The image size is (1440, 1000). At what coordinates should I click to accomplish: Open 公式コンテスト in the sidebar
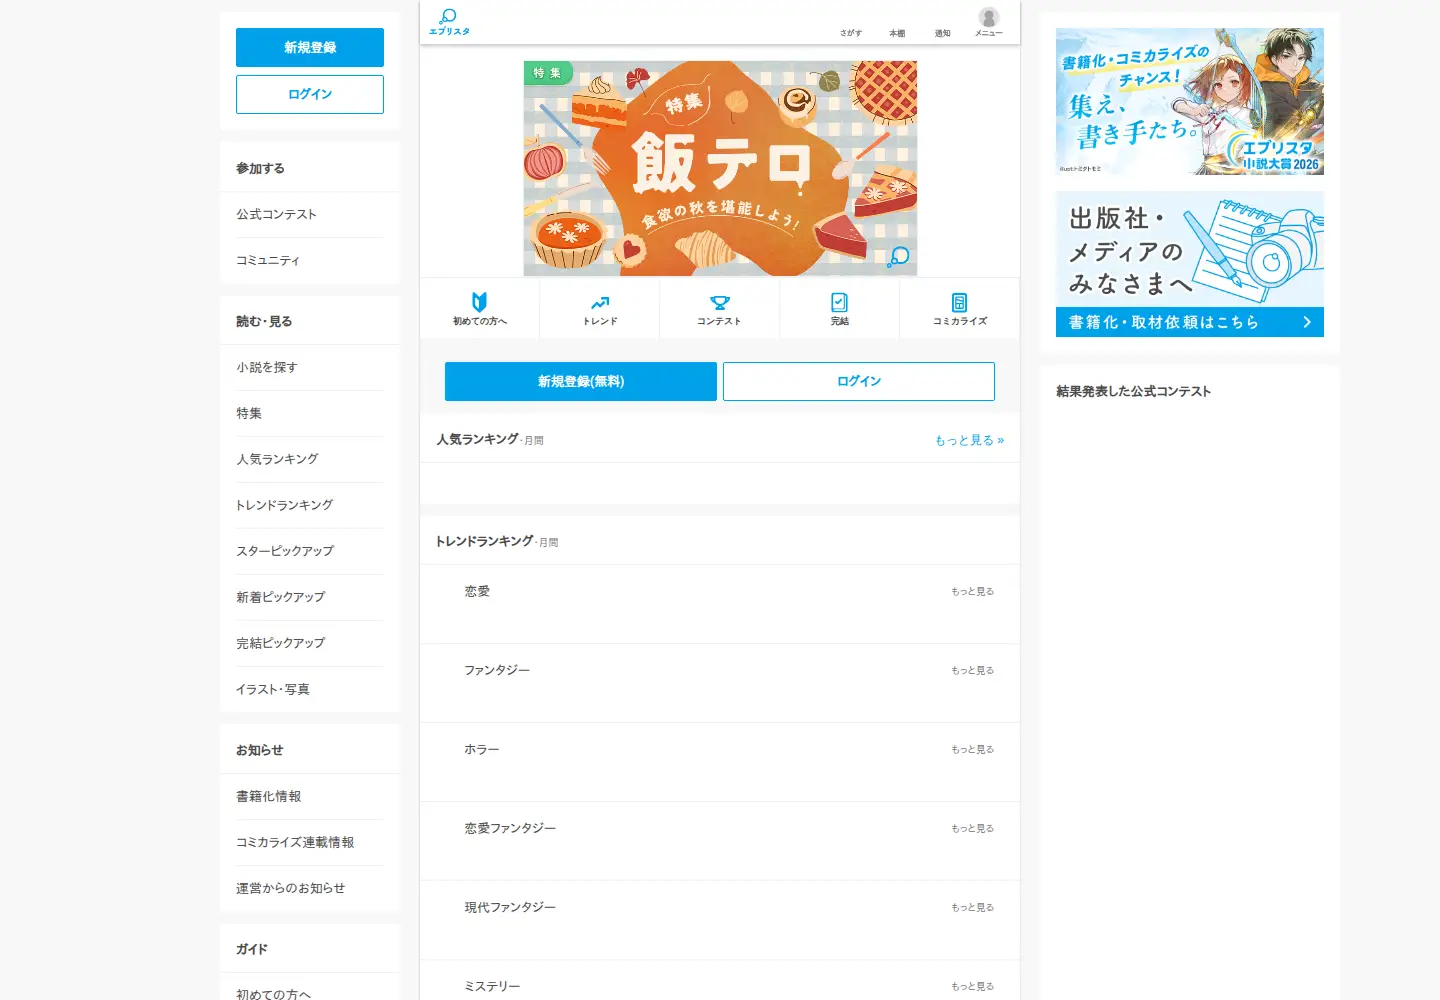pos(310,214)
